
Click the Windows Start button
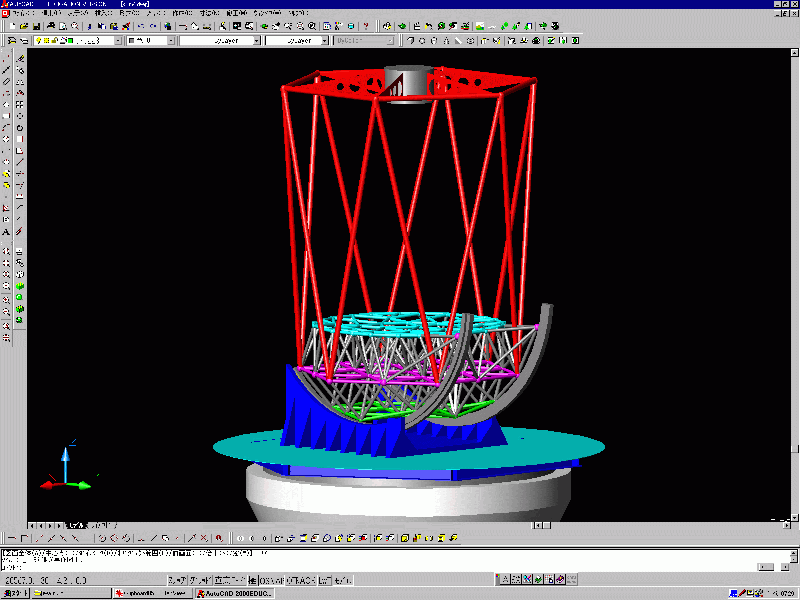tap(14, 593)
